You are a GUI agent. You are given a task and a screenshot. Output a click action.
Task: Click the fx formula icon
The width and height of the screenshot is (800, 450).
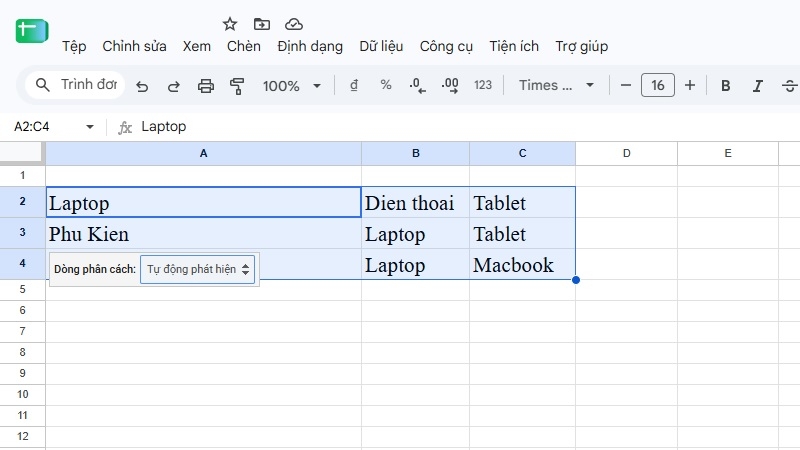pos(125,127)
